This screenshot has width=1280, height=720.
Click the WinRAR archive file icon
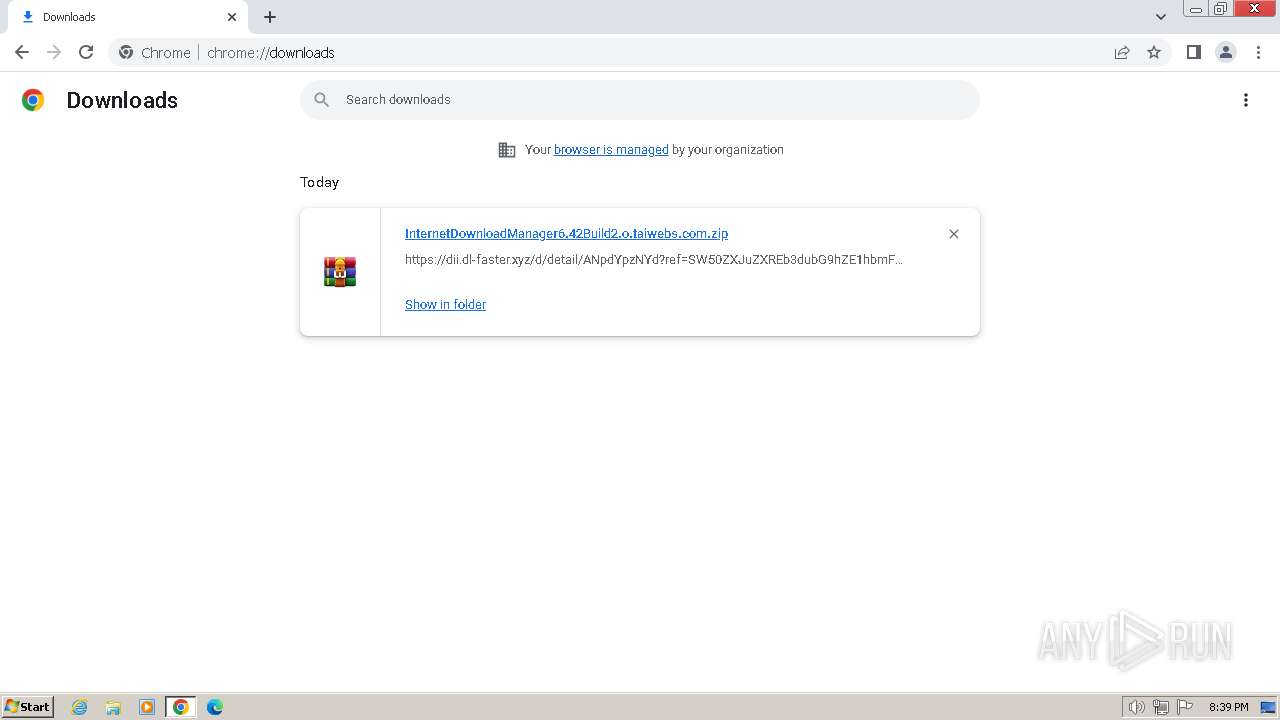340,272
